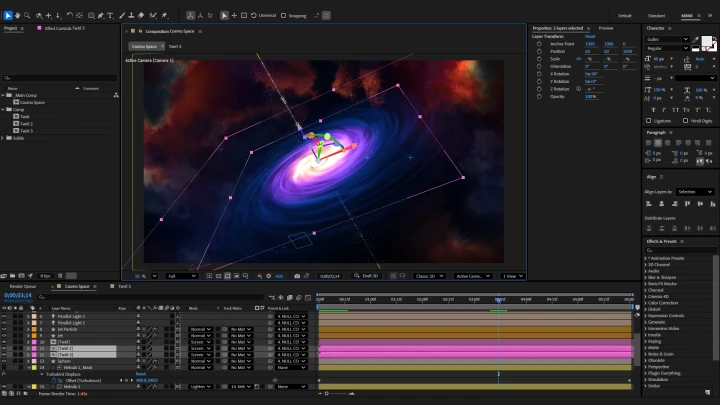Screen dimensions: 720x405
Task: Click the text fill color swatch
Action: click(x=705, y=43)
